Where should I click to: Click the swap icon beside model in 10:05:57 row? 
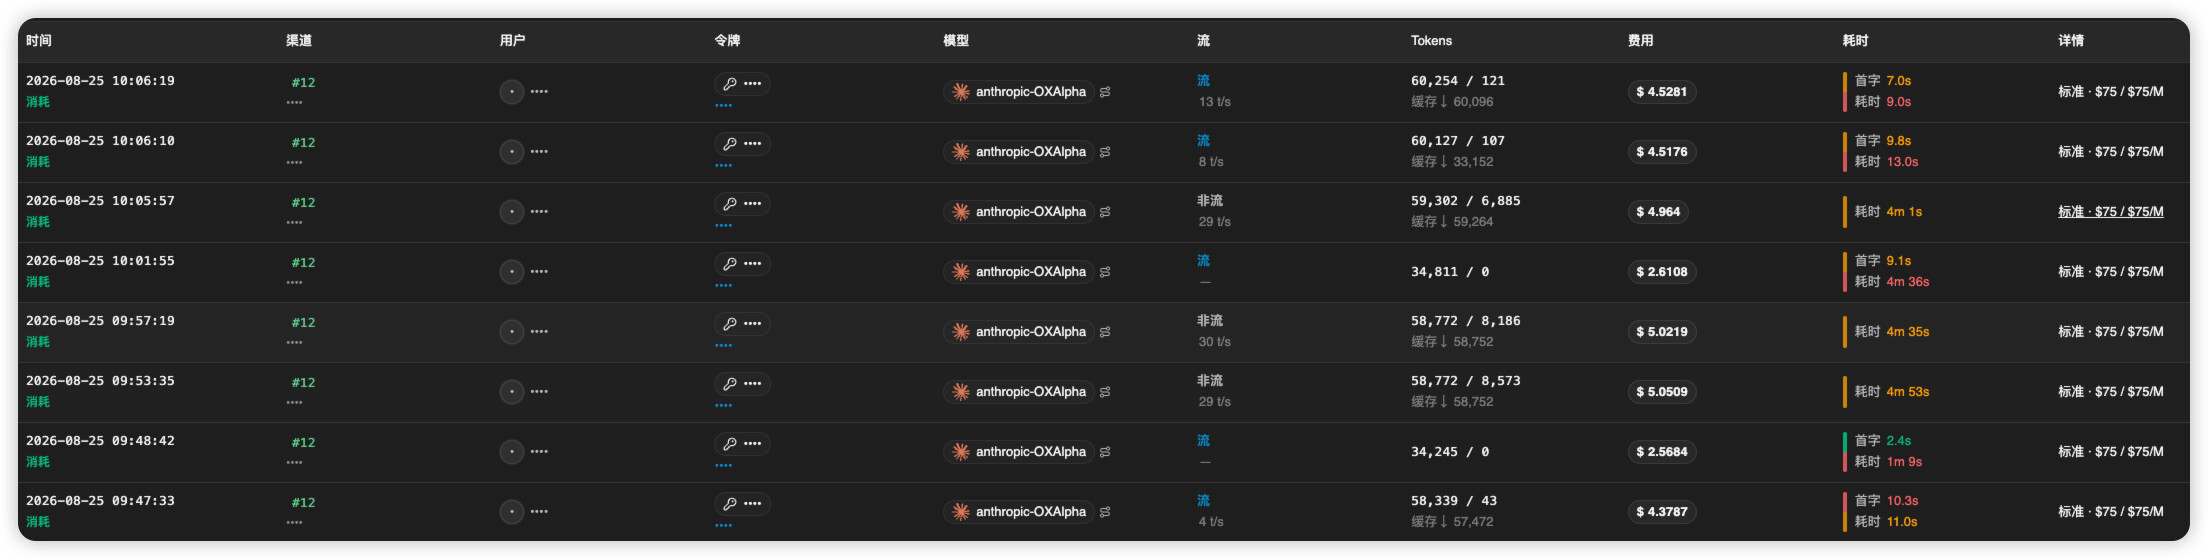pyautogui.click(x=1105, y=212)
